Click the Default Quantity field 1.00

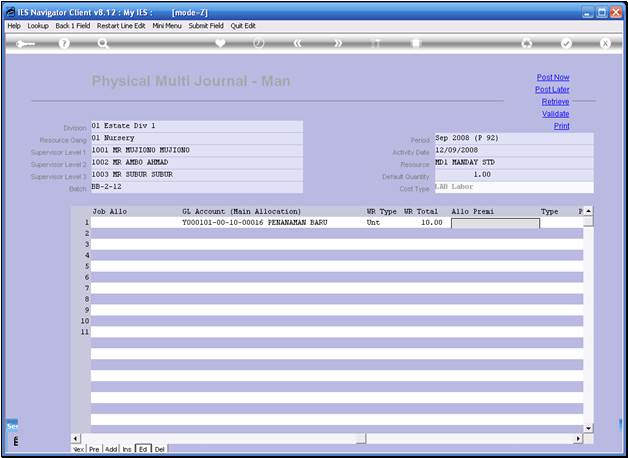pos(514,175)
